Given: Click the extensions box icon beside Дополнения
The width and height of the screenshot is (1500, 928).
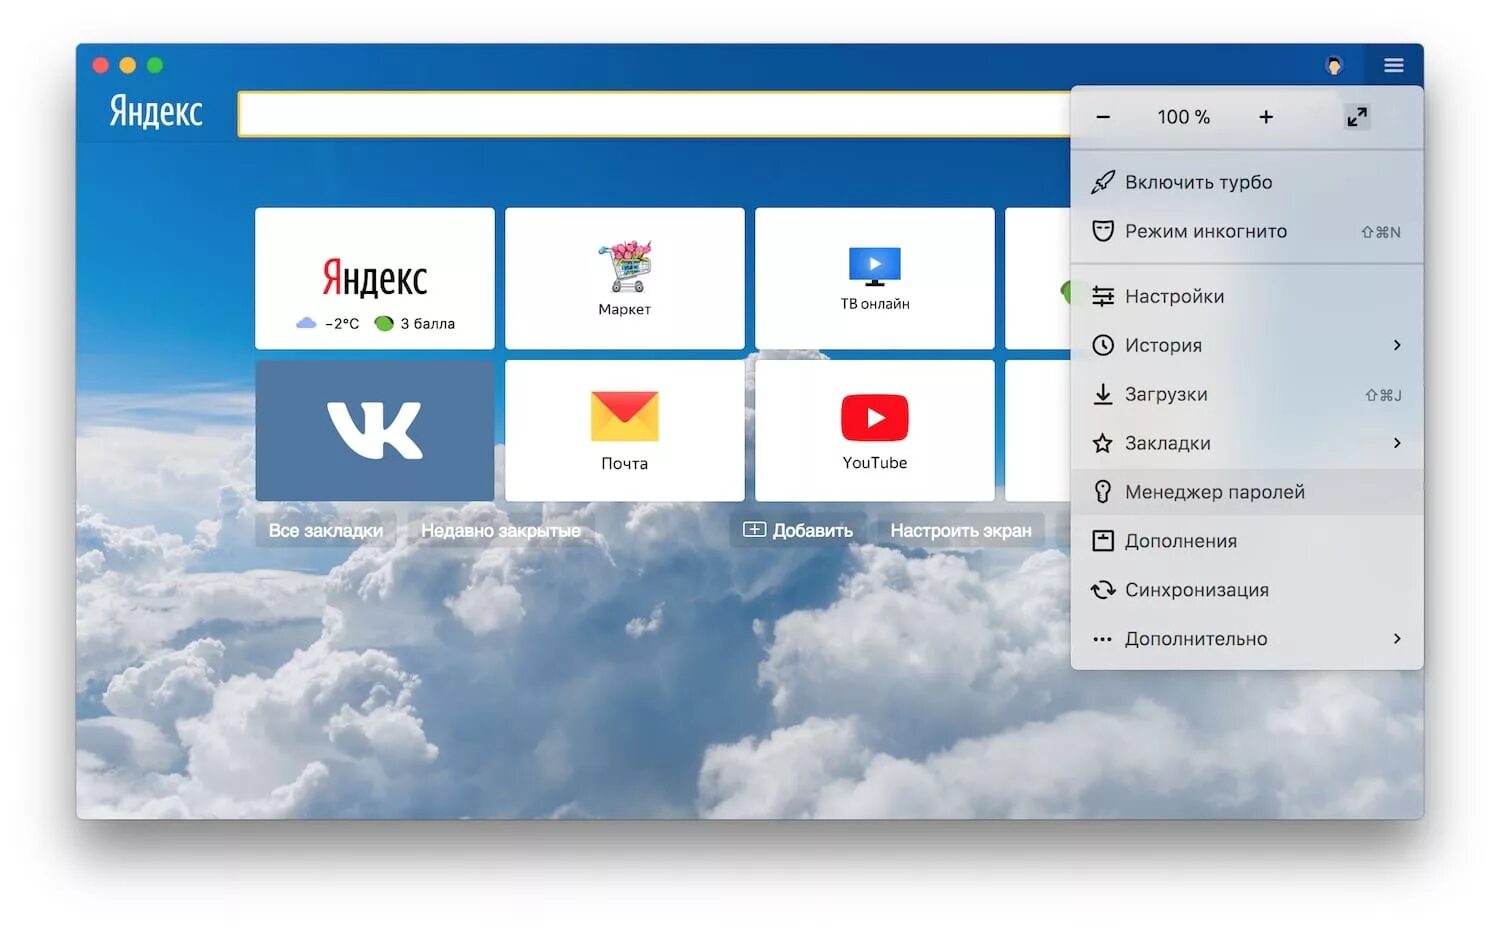Looking at the screenshot, I should 1102,541.
